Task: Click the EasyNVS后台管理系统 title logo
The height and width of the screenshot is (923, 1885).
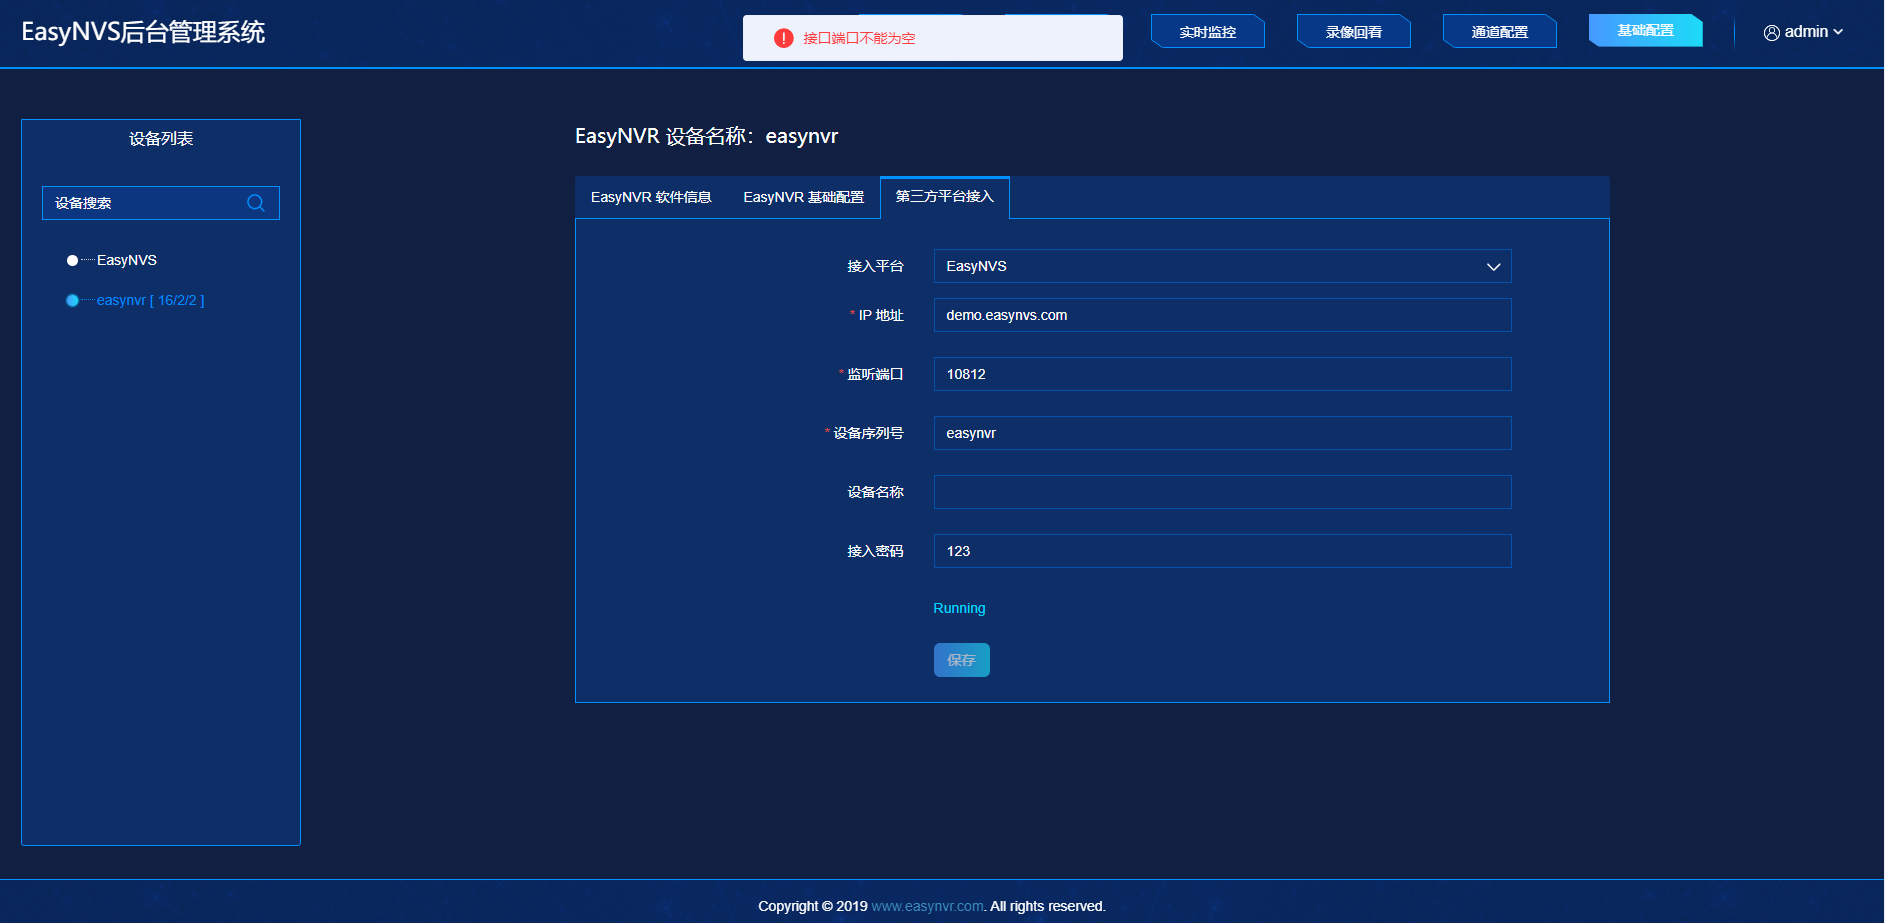Action: [x=143, y=32]
